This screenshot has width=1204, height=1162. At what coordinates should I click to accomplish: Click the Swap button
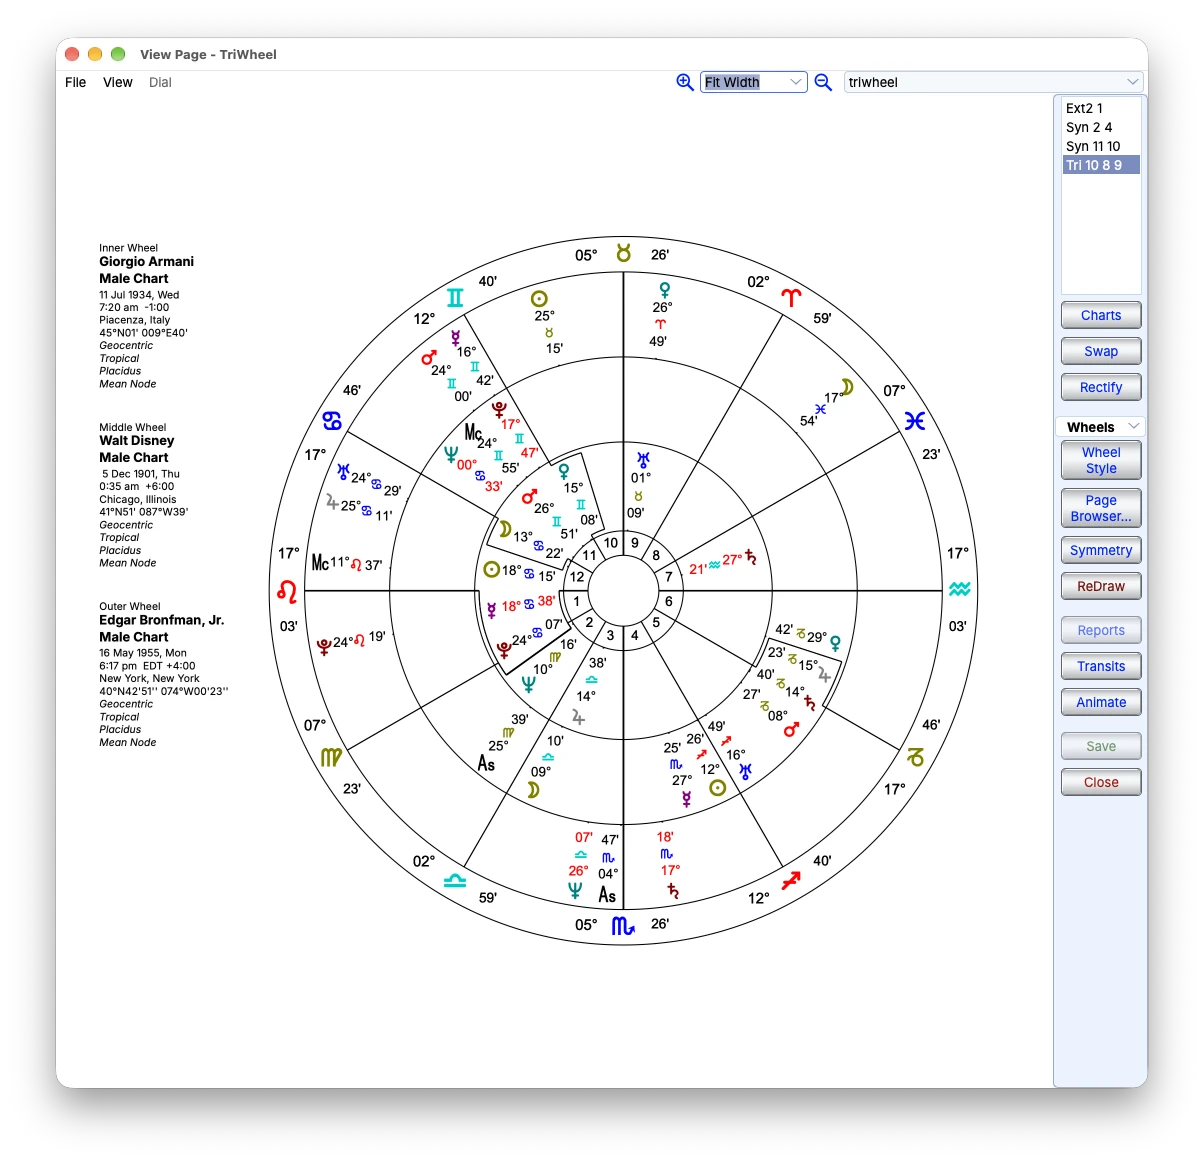click(1101, 351)
